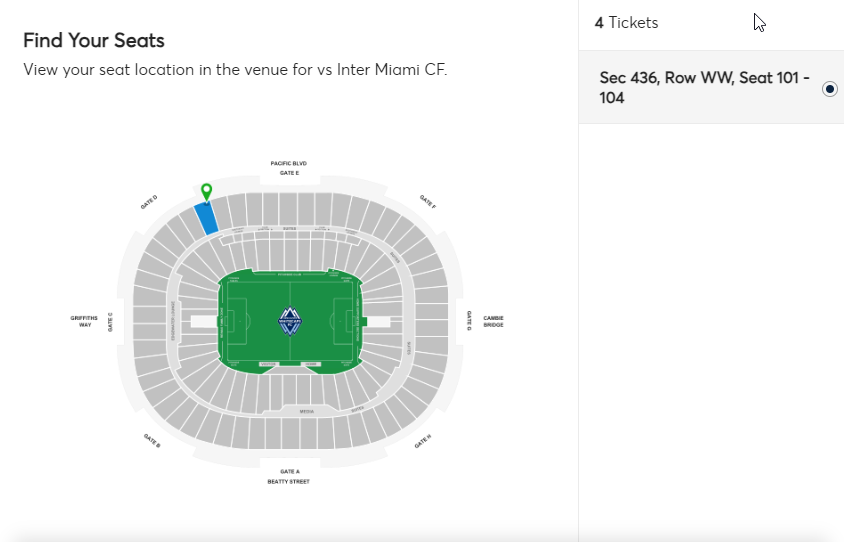This screenshot has height=544, width=844.
Task: Click the Visitor bench label on pitch
Action: [x=268, y=364]
